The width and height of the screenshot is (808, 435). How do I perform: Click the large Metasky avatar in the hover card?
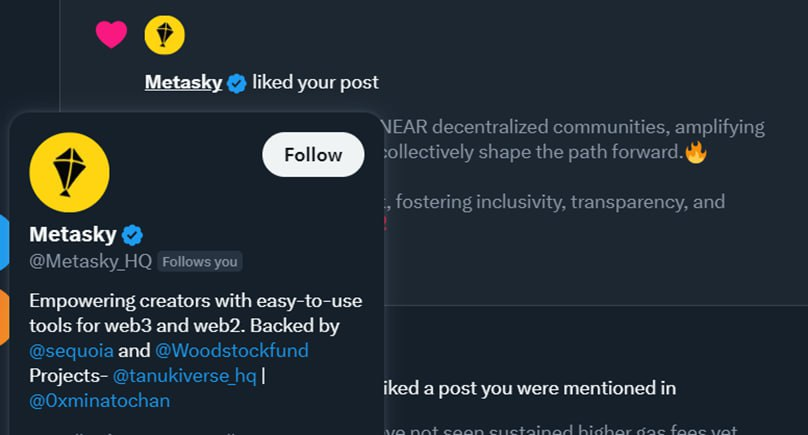pos(69,172)
